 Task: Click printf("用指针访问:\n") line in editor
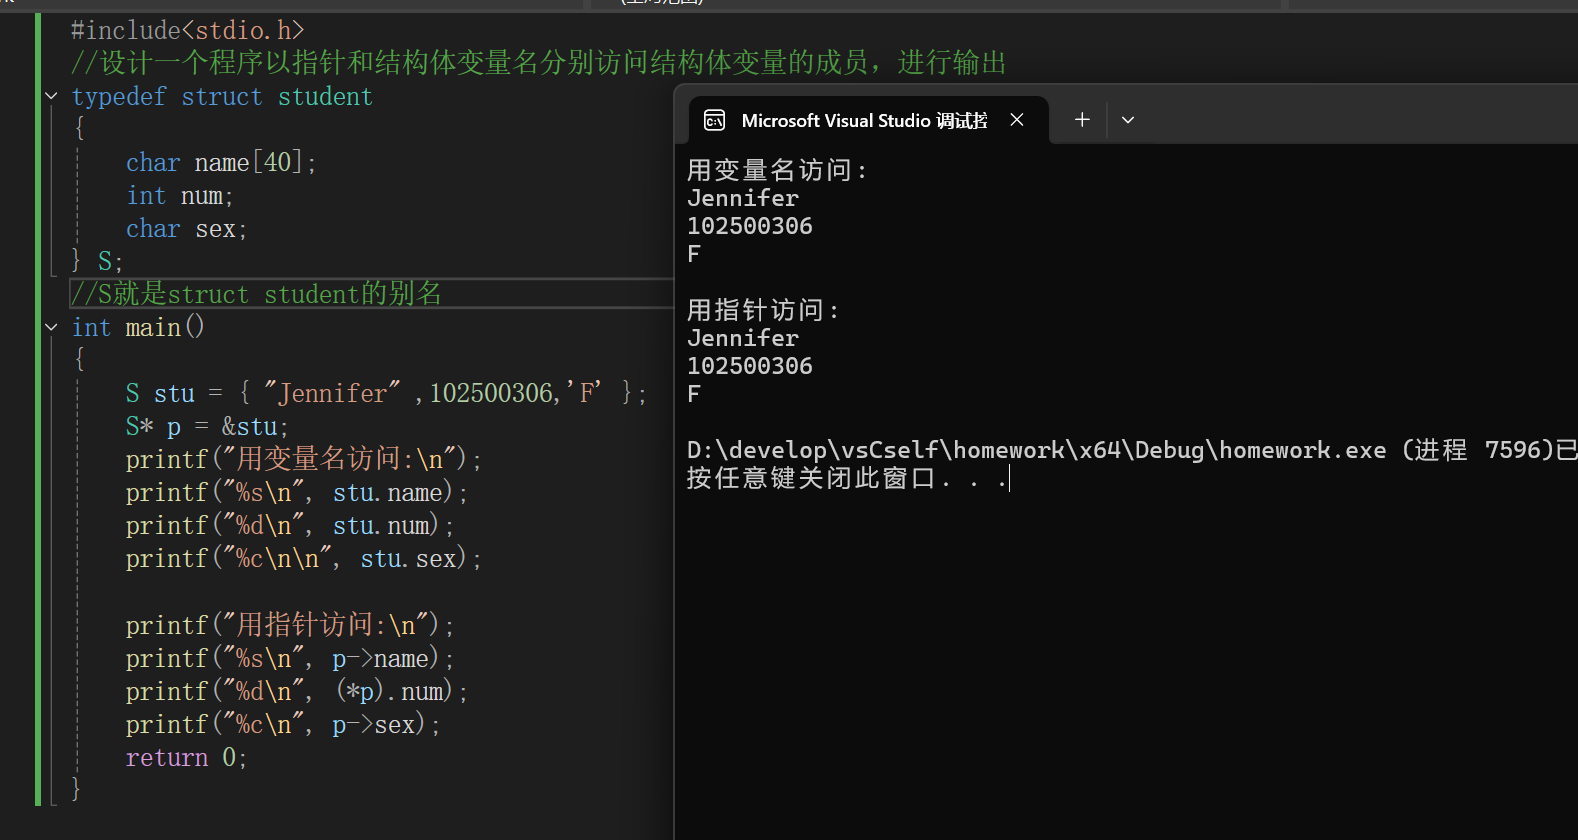coord(290,626)
